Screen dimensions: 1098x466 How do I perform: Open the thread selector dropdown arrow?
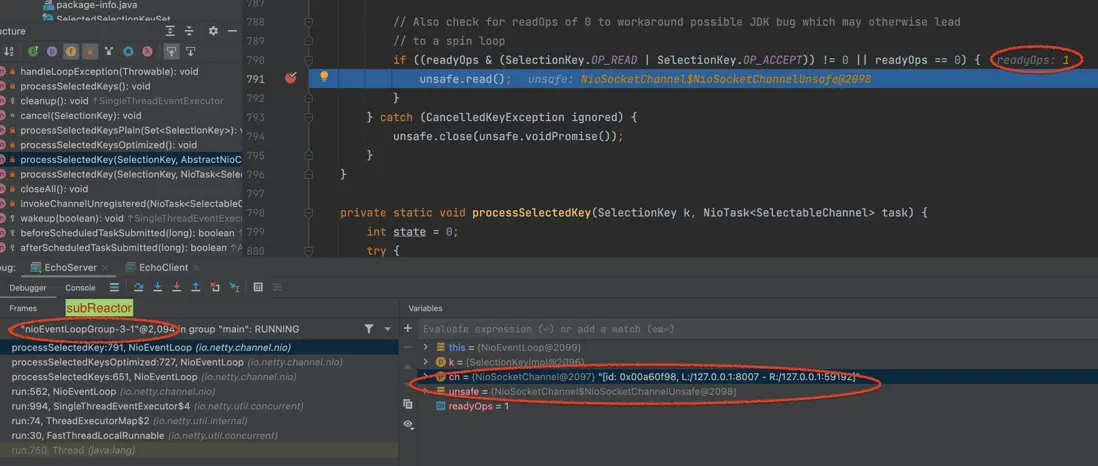coord(387,329)
